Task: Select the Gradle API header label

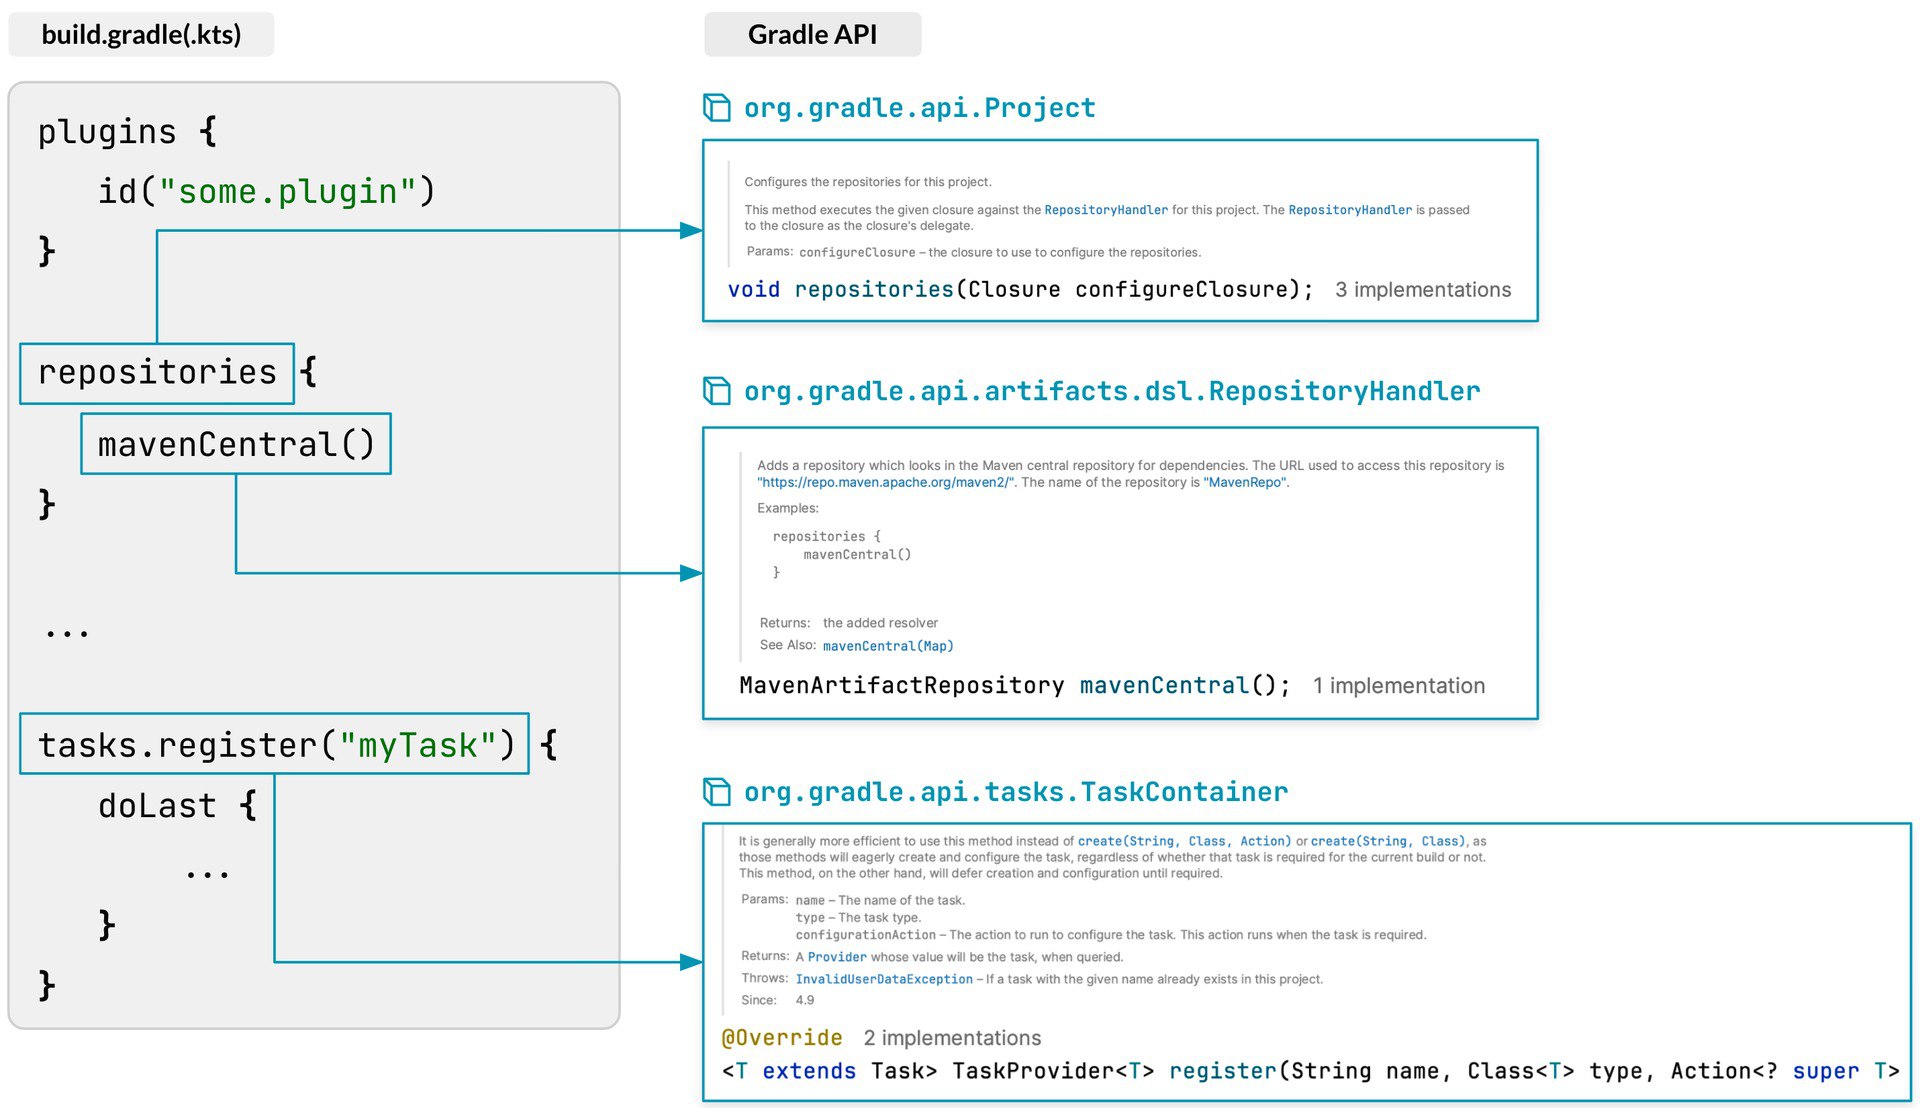Action: pyautogui.click(x=813, y=34)
